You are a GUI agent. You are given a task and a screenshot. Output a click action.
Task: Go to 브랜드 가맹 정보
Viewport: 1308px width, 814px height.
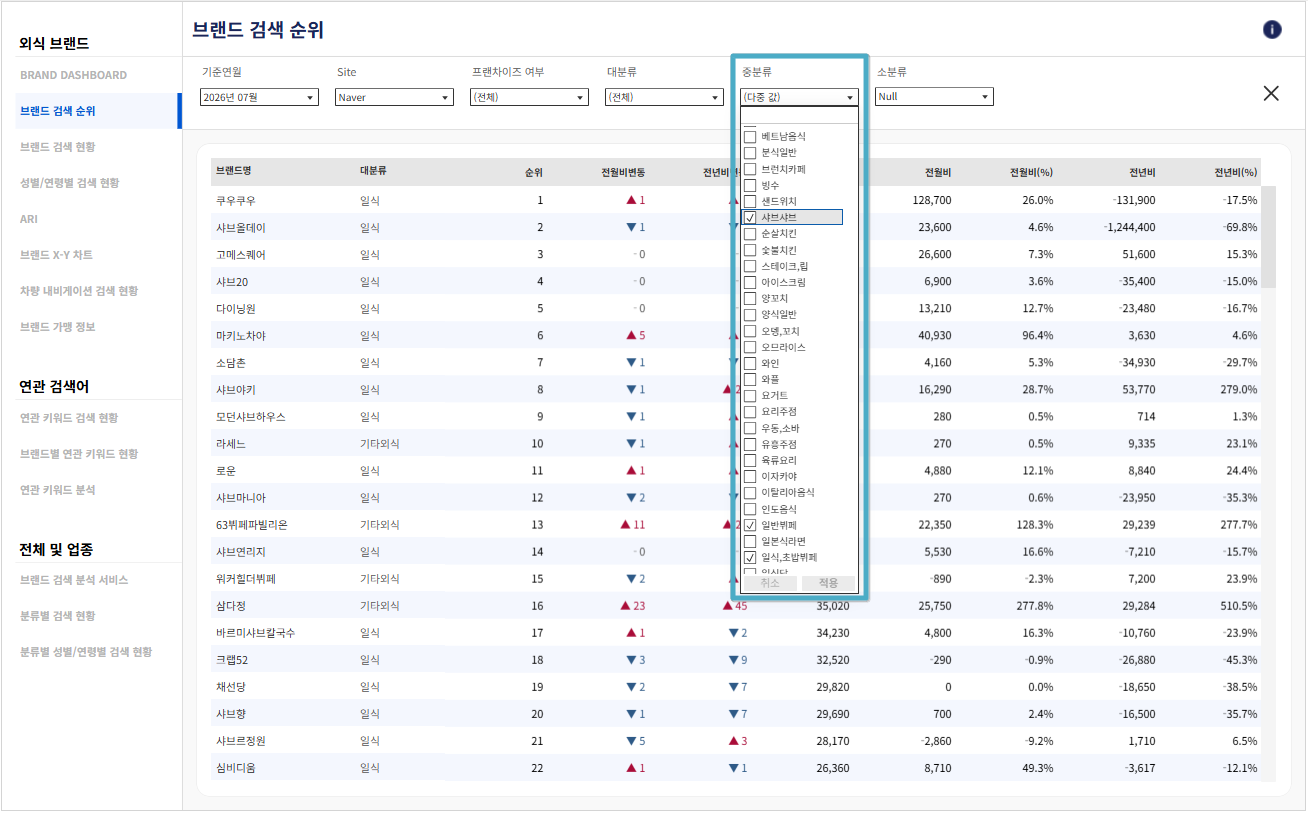(x=58, y=327)
